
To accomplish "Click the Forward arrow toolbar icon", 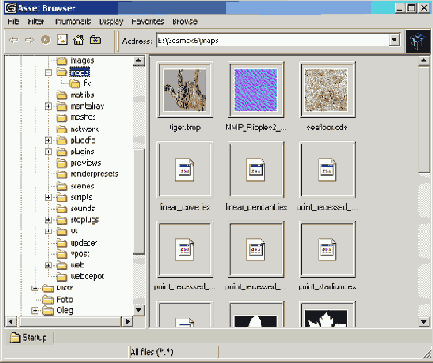I will pos(30,40).
